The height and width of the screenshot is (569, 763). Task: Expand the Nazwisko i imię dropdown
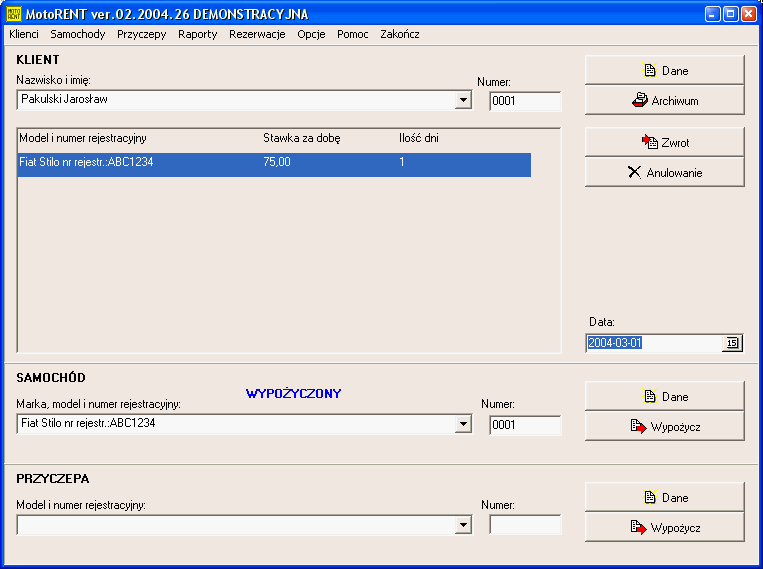point(463,100)
